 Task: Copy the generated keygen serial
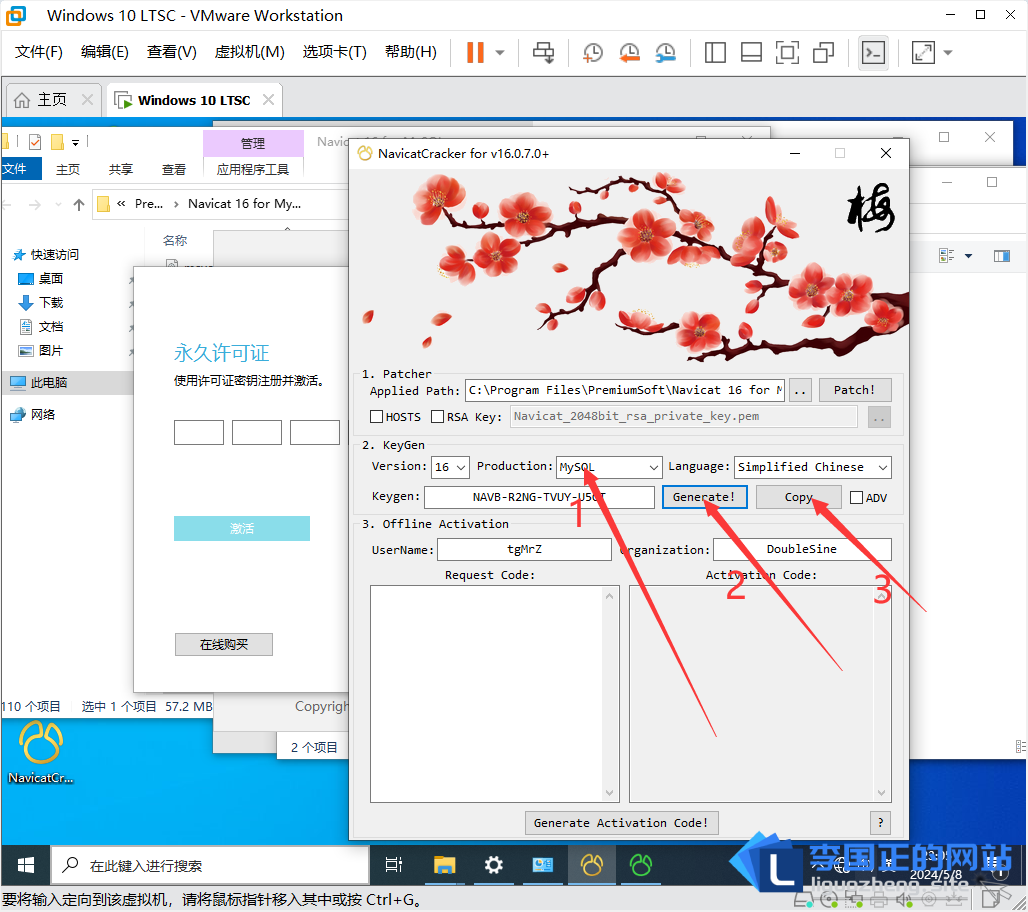799,497
